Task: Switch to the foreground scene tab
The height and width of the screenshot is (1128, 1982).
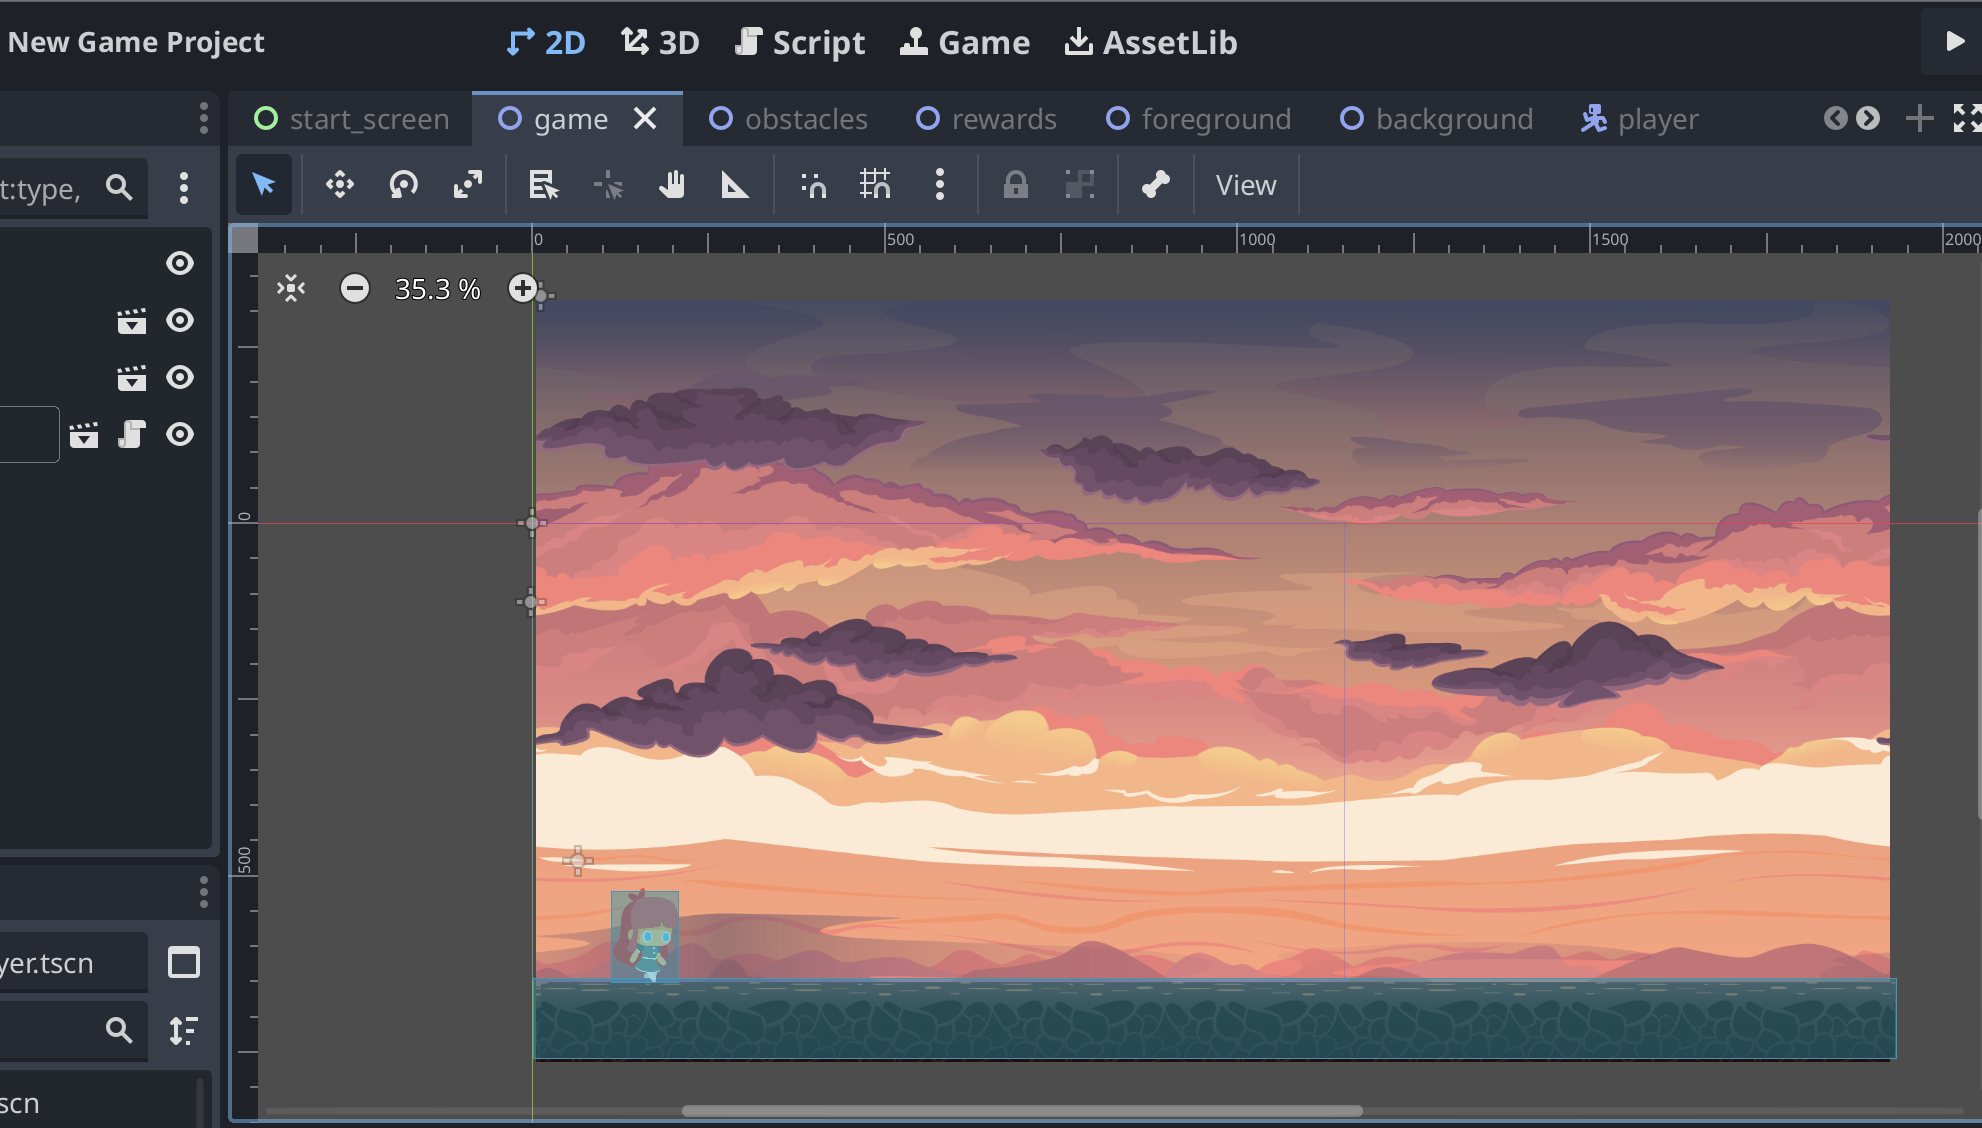Action: (1198, 119)
